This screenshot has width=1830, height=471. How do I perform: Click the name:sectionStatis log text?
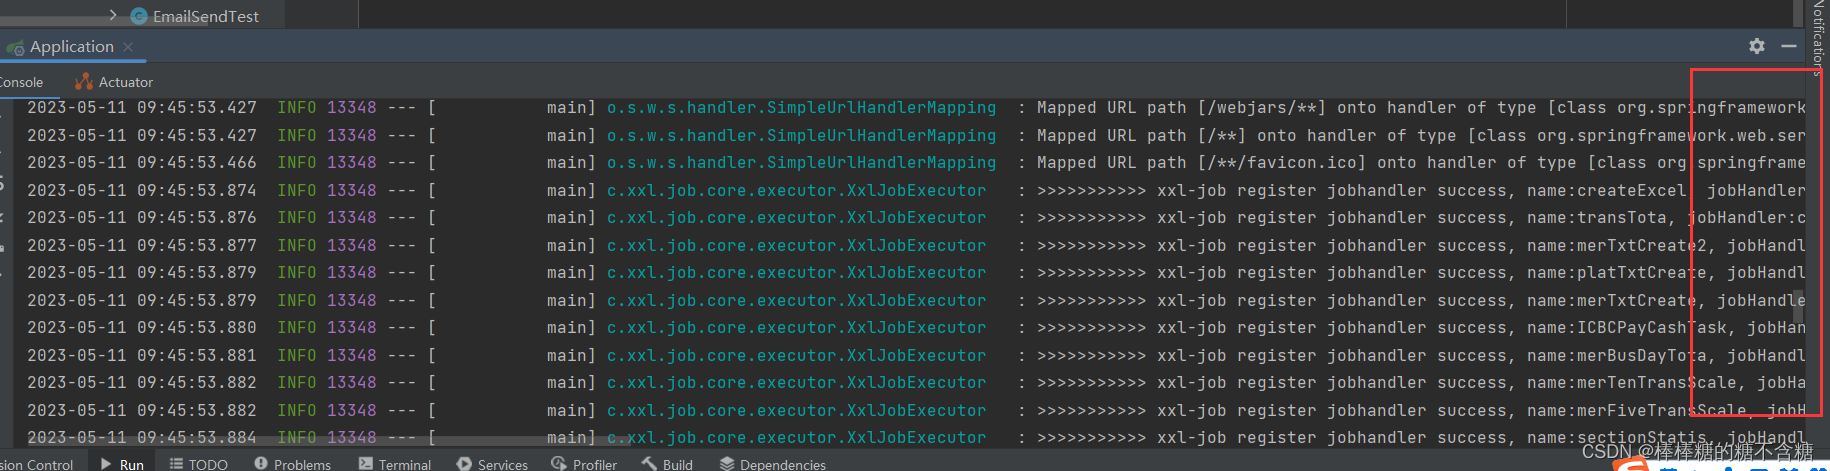1617,438
